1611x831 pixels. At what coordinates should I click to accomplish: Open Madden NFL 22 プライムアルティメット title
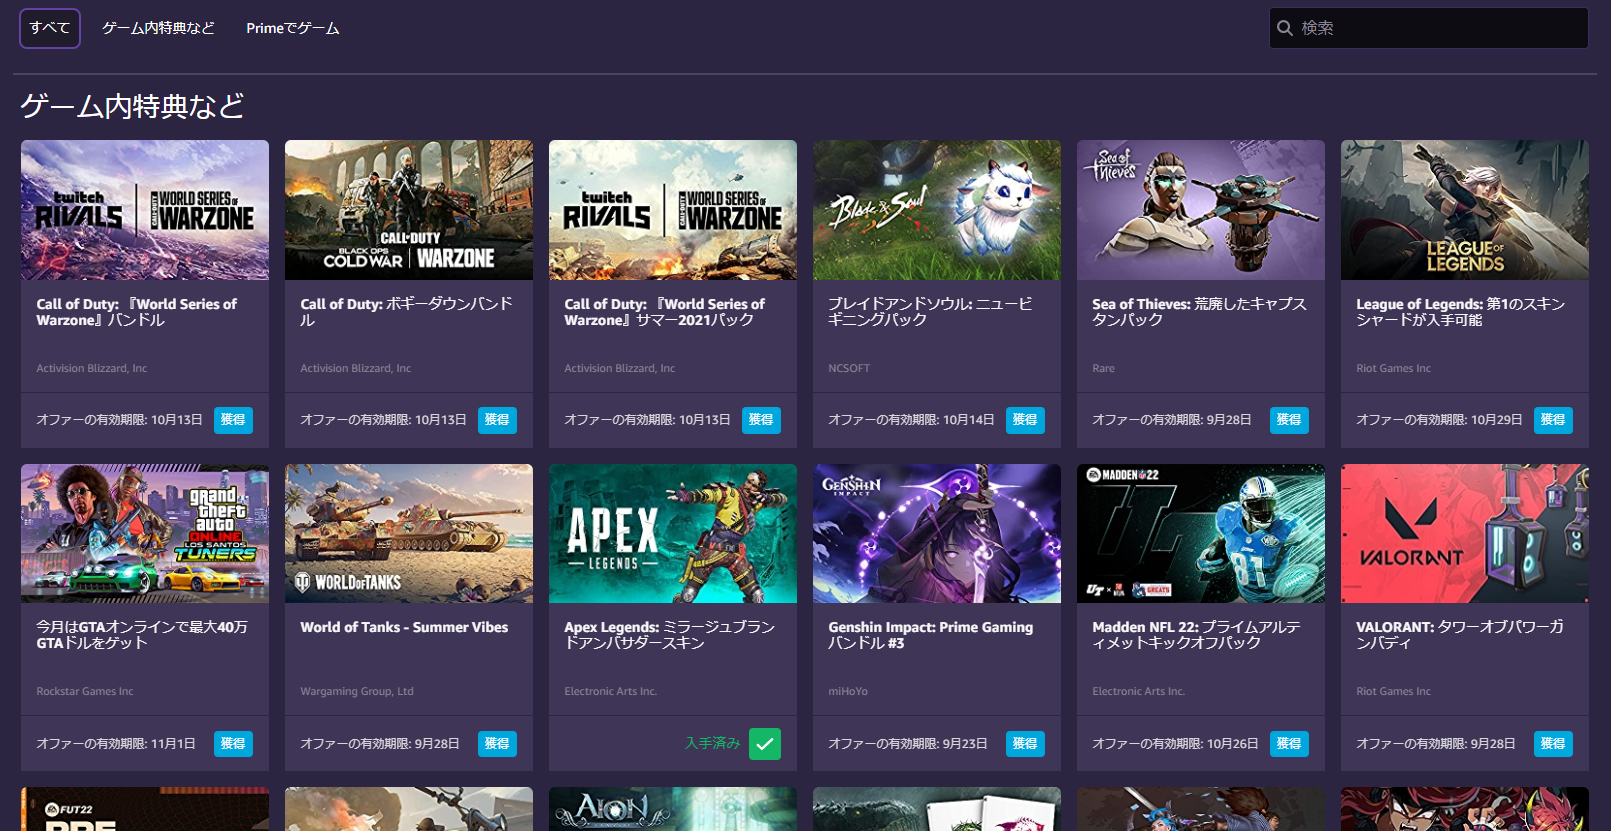[1196, 635]
